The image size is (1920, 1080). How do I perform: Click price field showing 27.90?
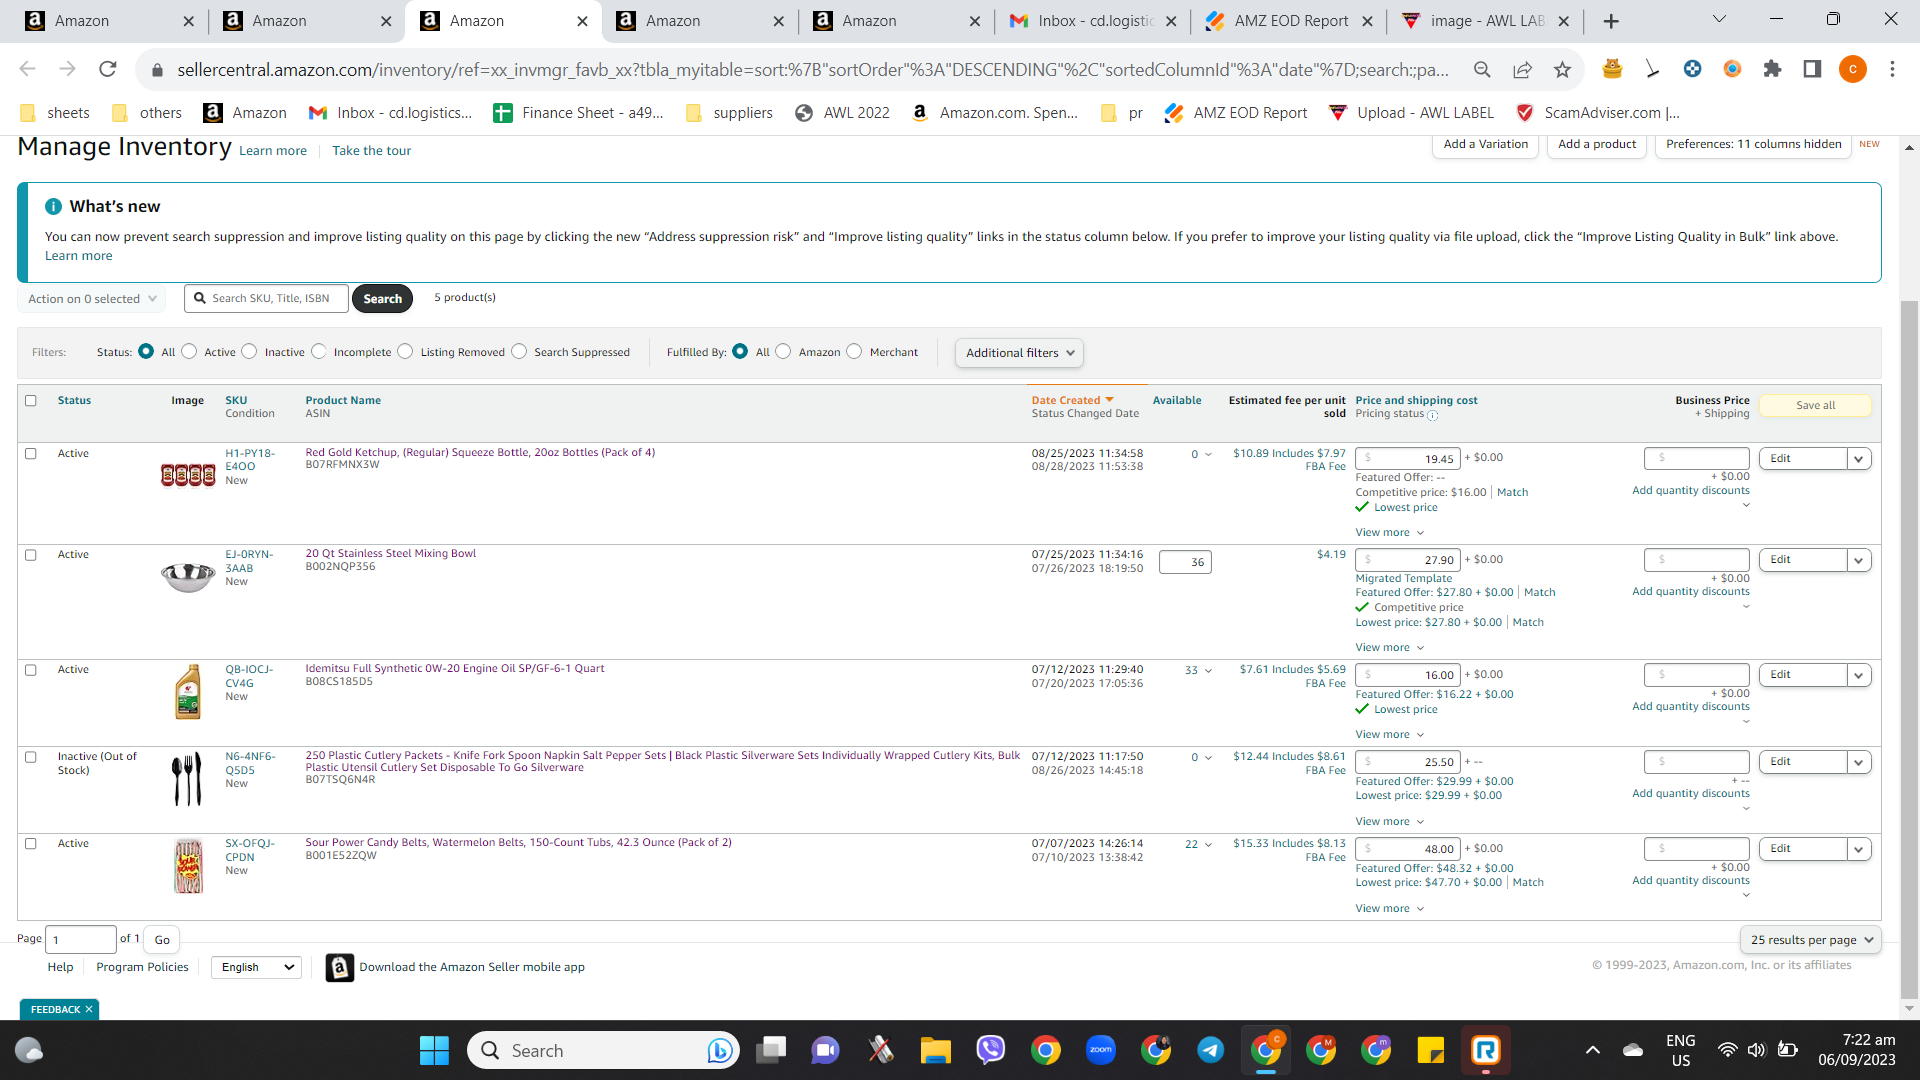click(x=1408, y=560)
